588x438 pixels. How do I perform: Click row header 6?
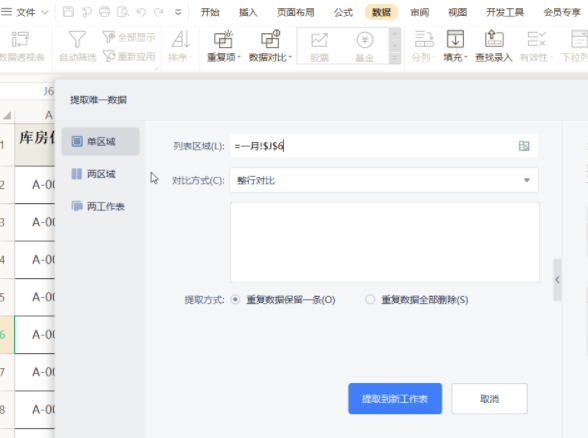7,334
